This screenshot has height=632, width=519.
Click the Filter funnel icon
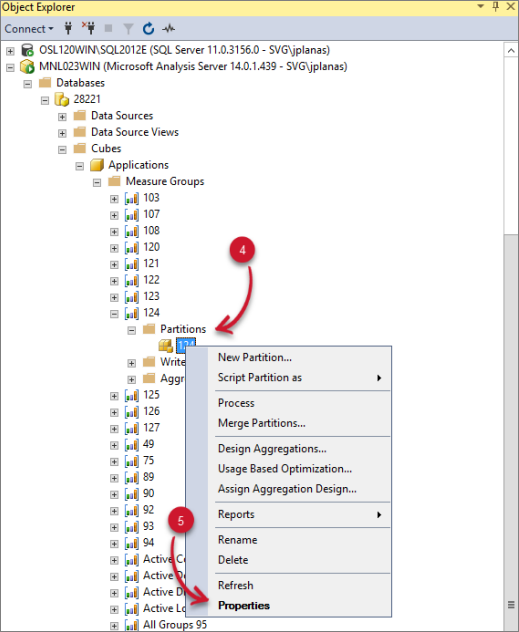point(128,29)
